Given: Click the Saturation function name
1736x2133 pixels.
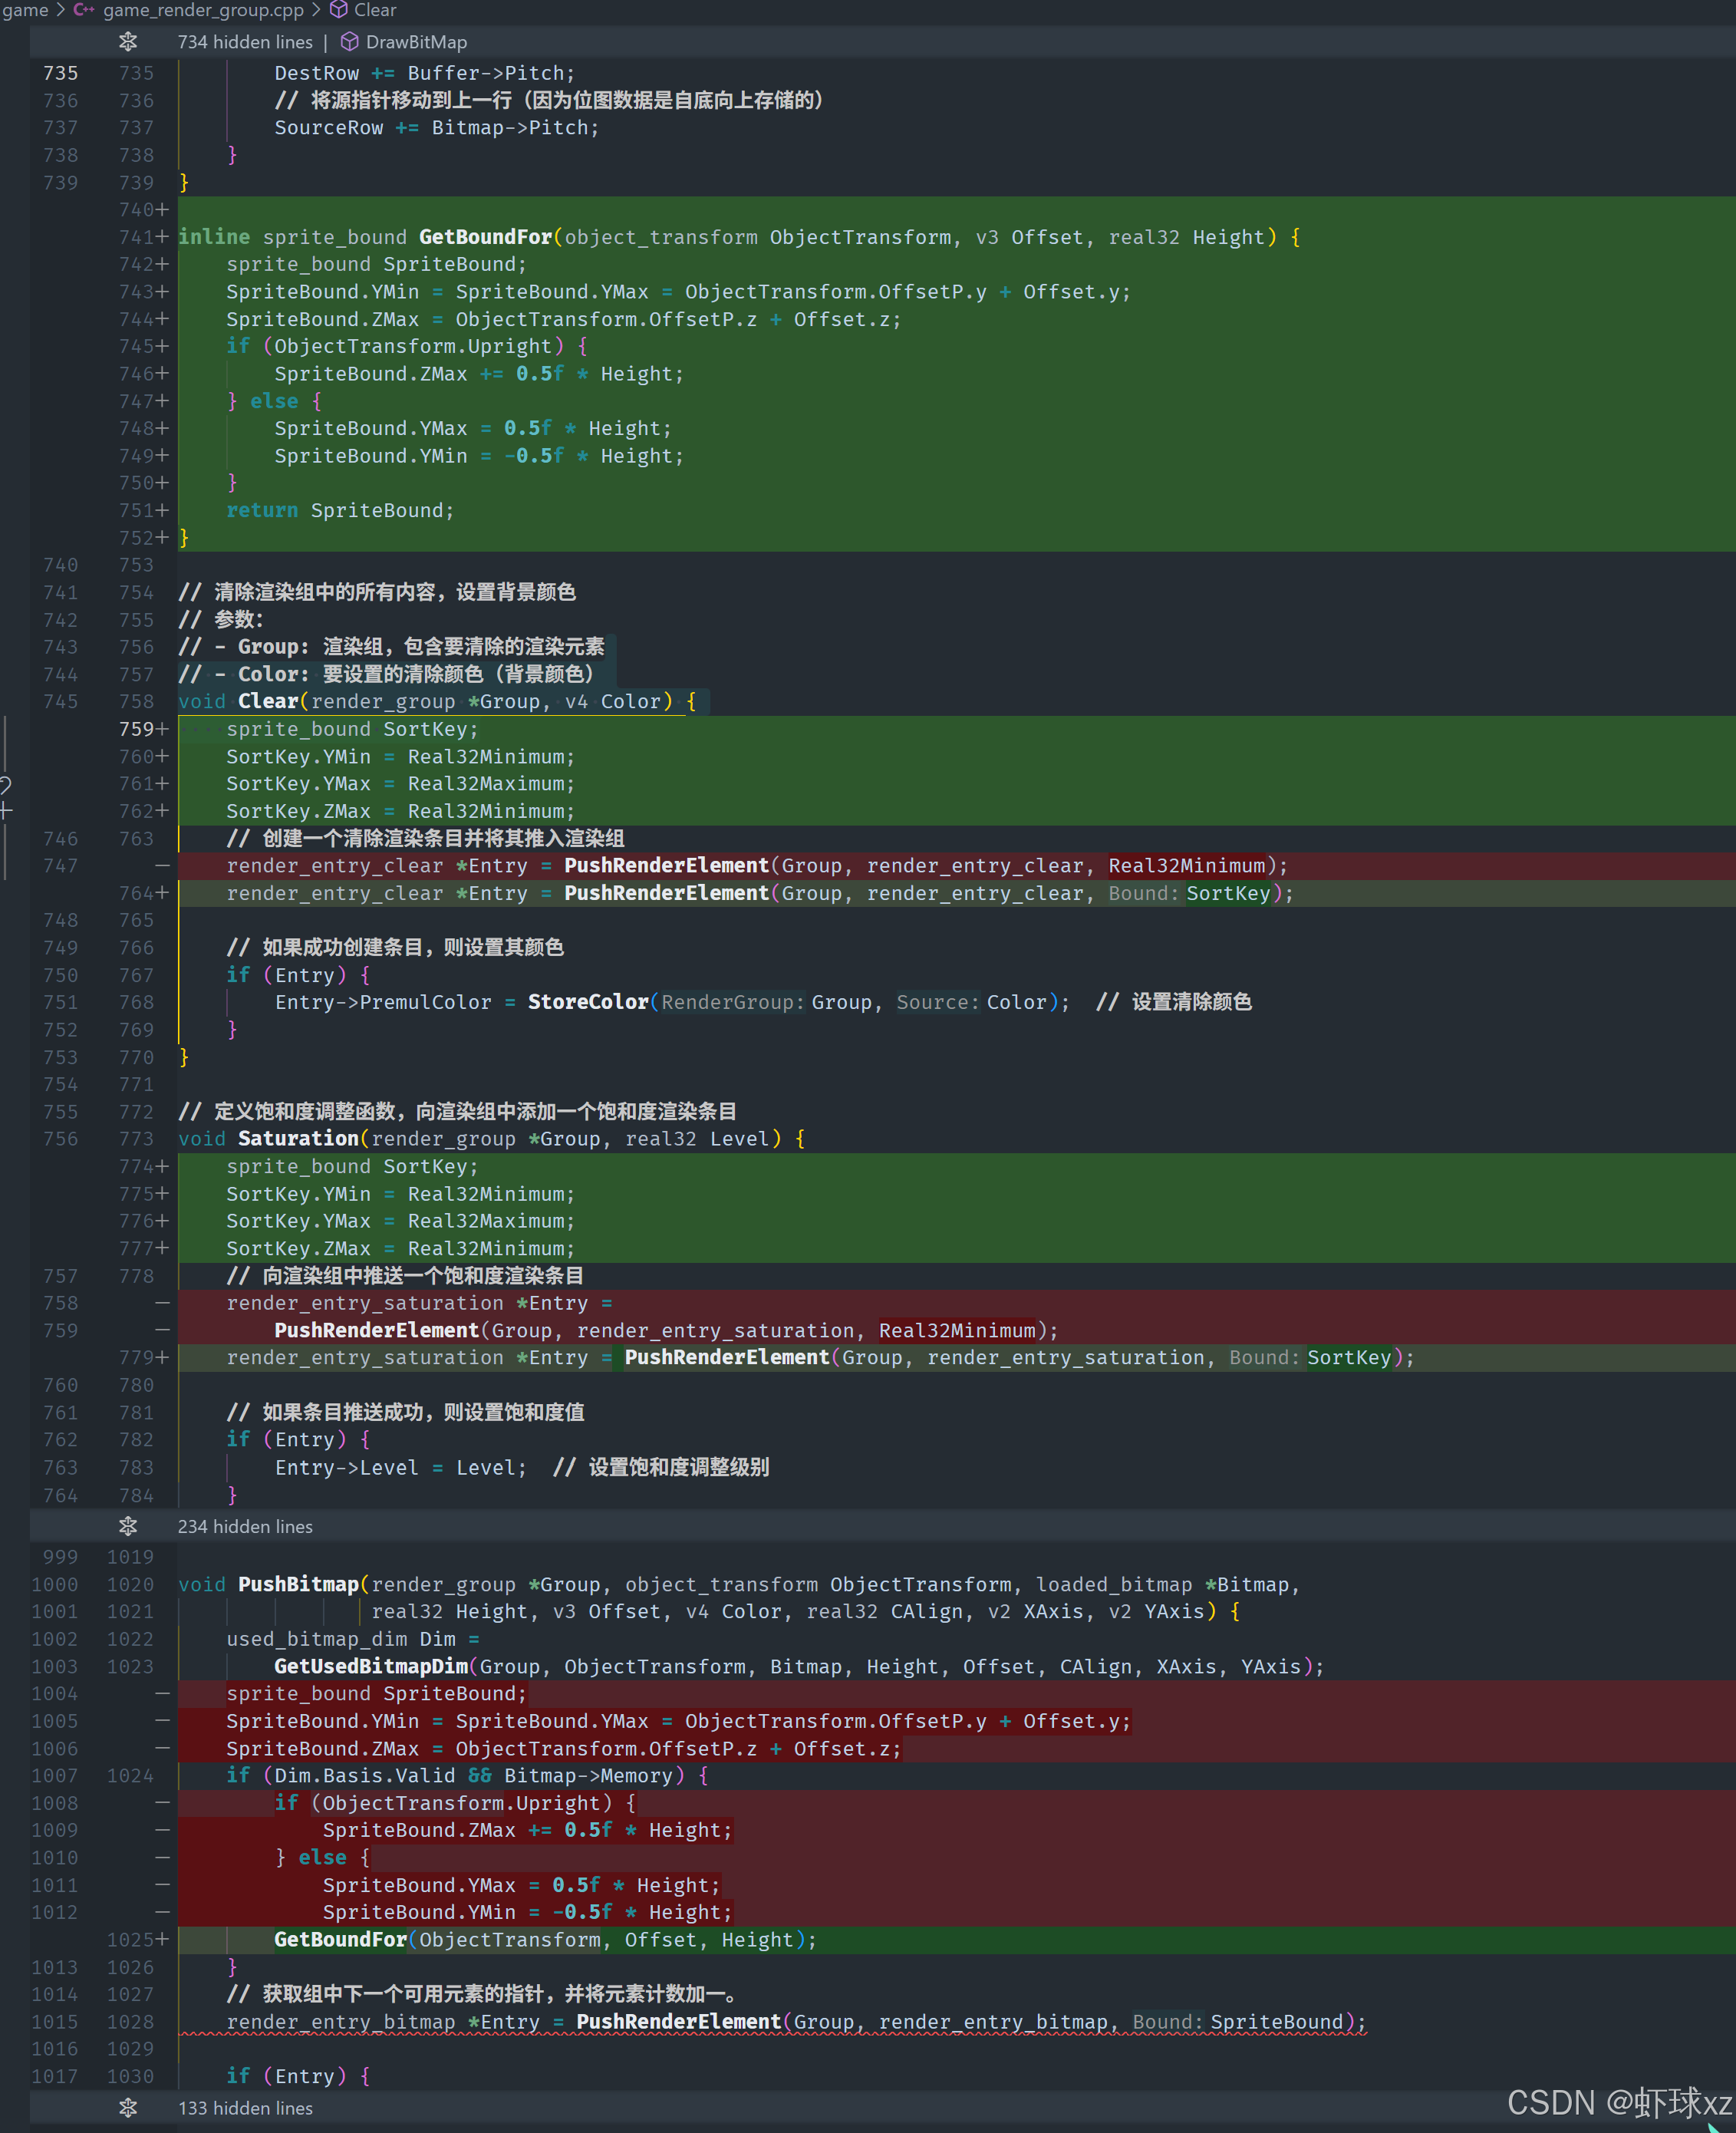Looking at the screenshot, I should [298, 1138].
